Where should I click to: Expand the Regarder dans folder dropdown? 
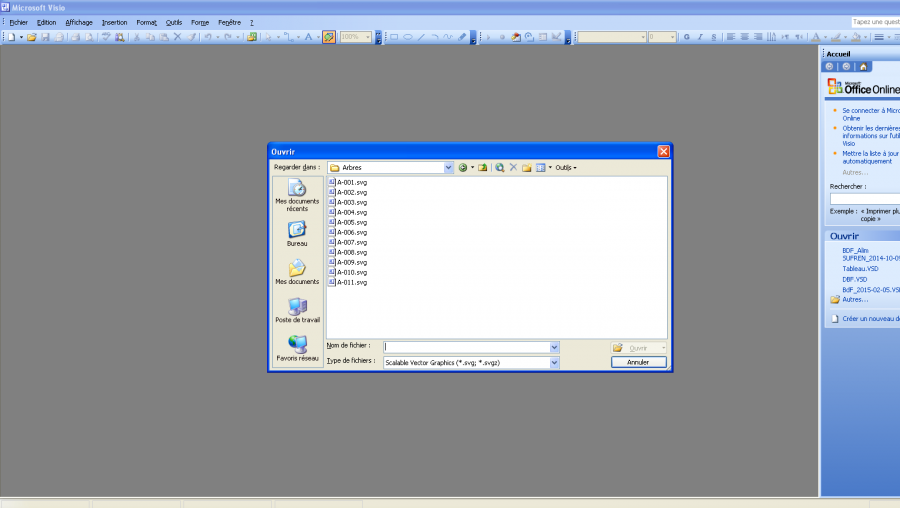449,168
